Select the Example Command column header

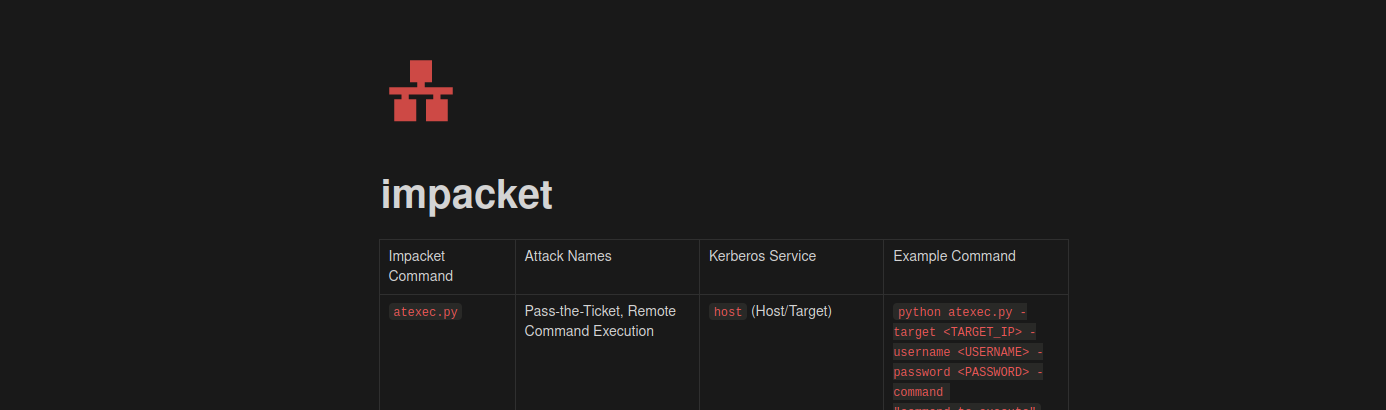click(x=954, y=256)
